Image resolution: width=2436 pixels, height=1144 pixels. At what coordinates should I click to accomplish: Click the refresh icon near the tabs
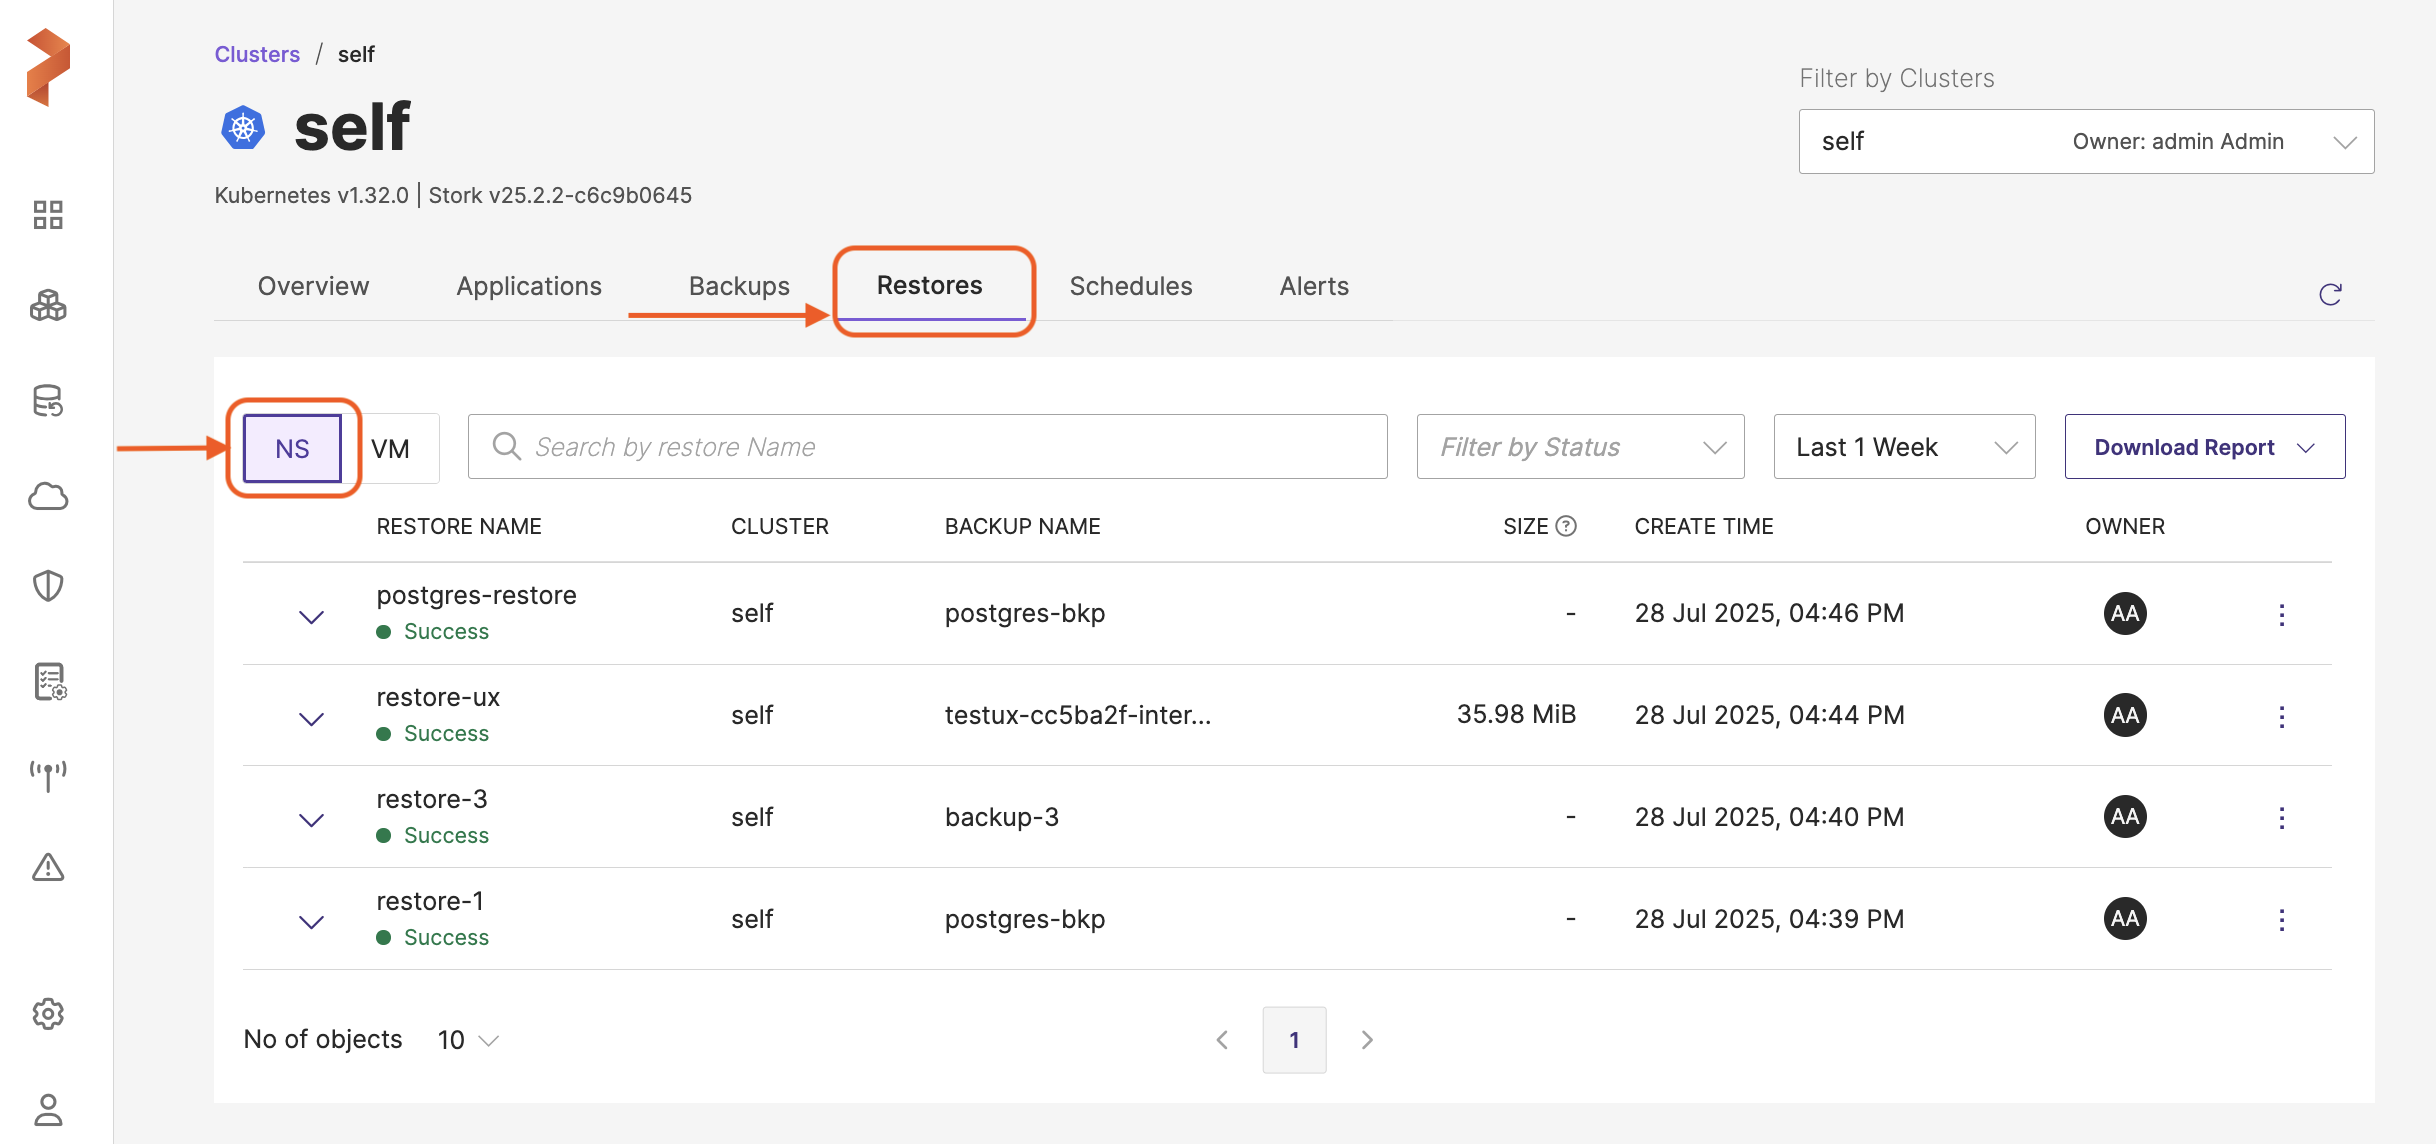click(x=2330, y=294)
